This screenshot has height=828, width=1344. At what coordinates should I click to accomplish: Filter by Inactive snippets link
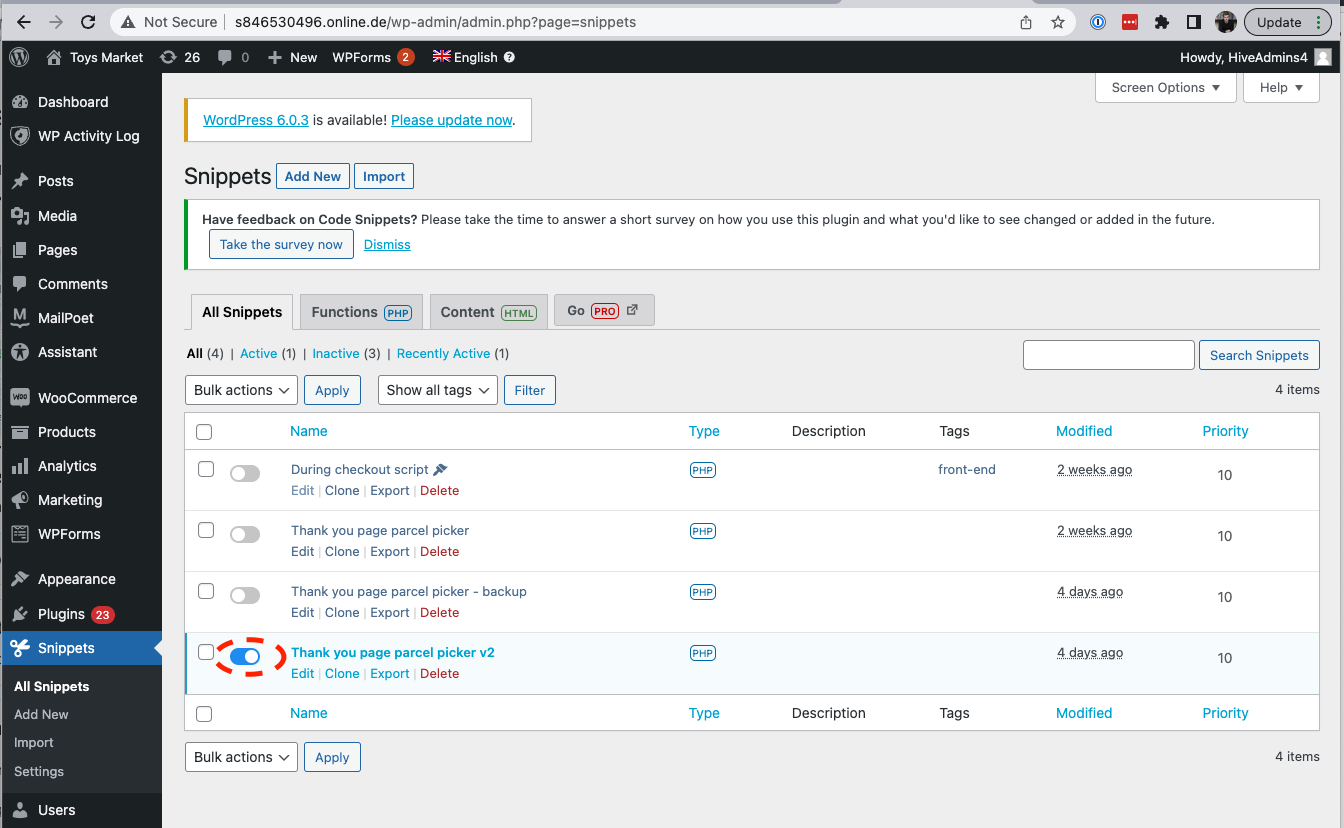coord(336,353)
